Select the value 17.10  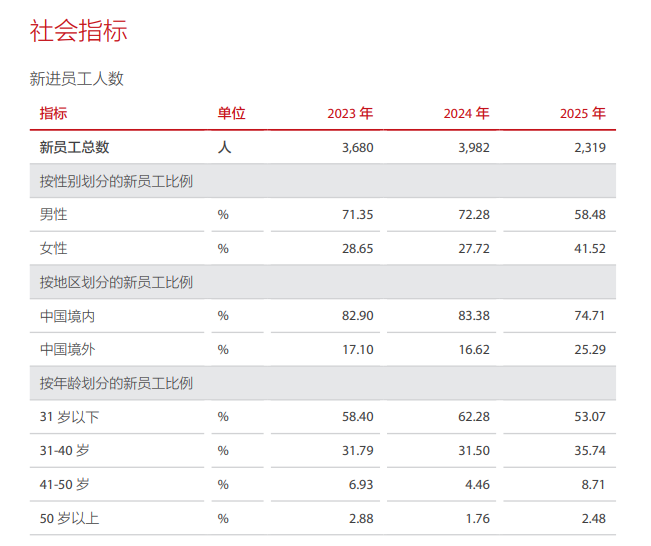tap(357, 350)
